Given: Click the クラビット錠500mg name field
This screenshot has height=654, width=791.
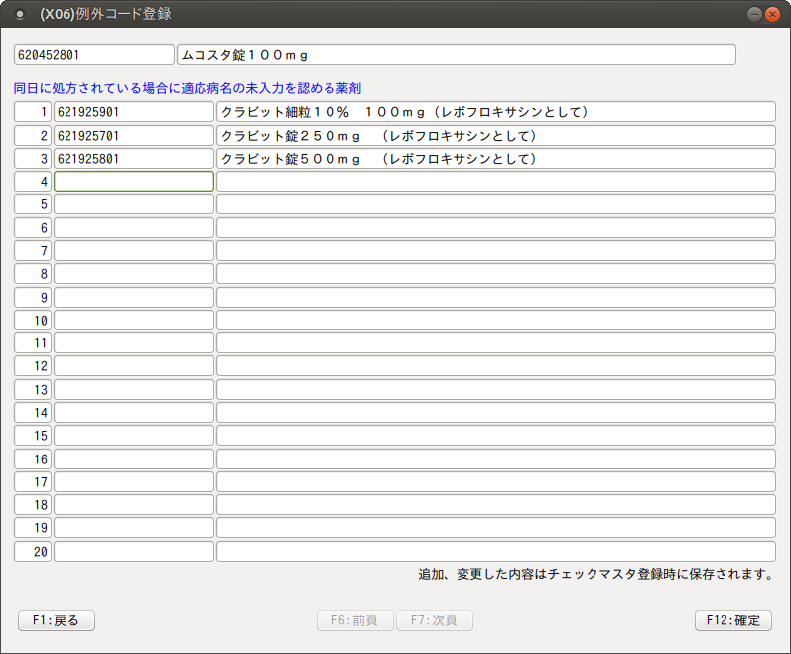Looking at the screenshot, I should point(495,158).
